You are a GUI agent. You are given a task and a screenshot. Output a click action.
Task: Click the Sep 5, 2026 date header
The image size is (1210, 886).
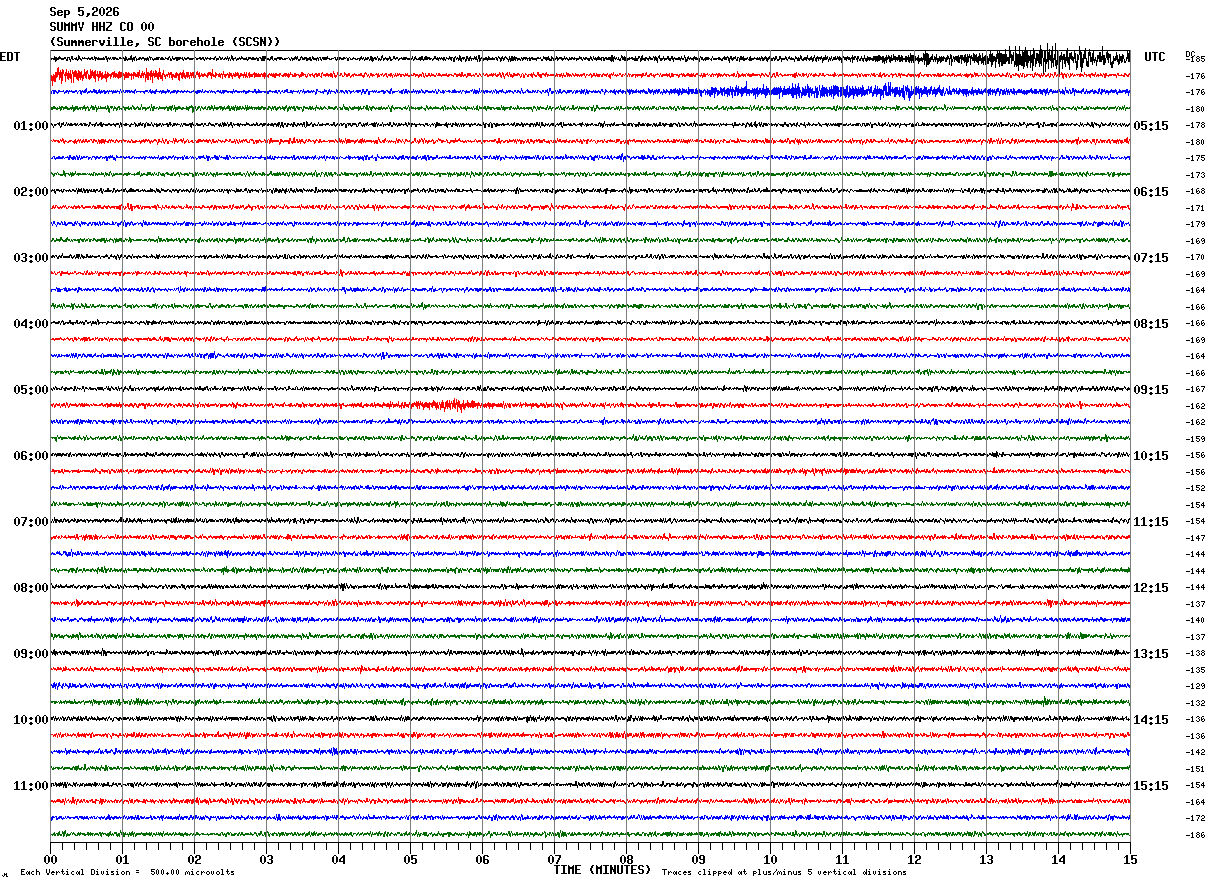[x=84, y=12]
